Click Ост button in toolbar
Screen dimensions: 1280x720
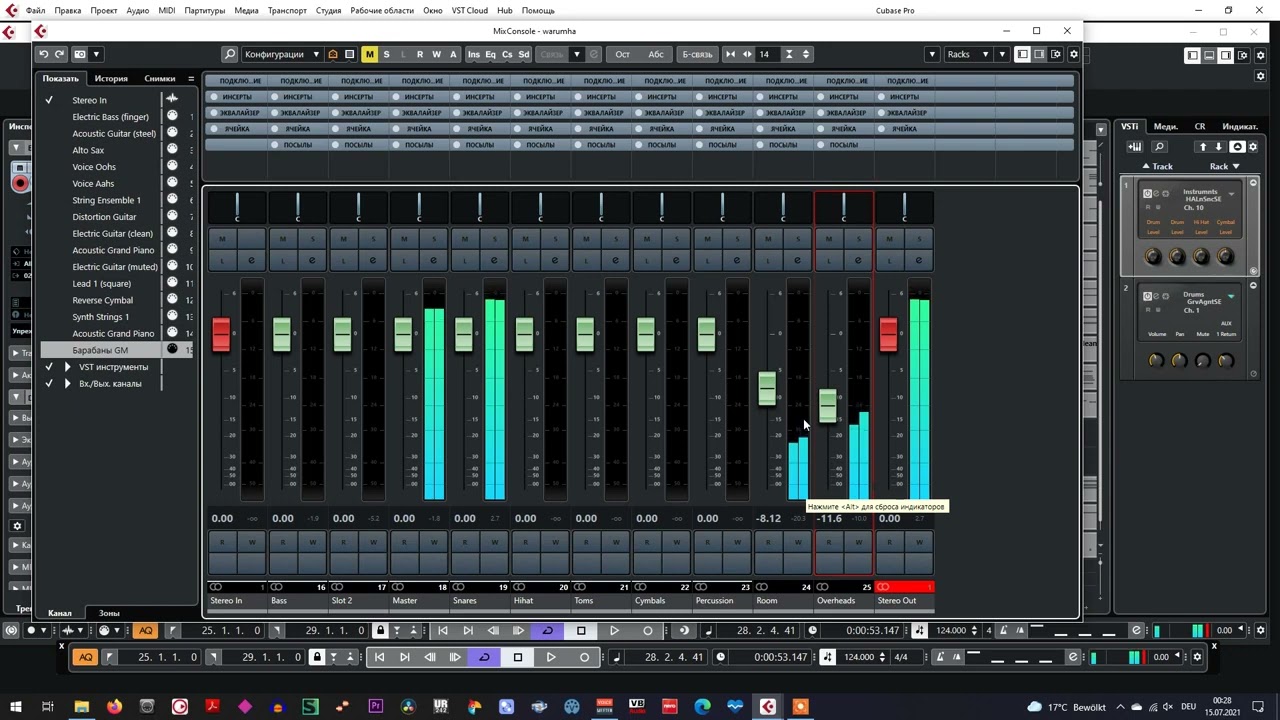point(622,54)
